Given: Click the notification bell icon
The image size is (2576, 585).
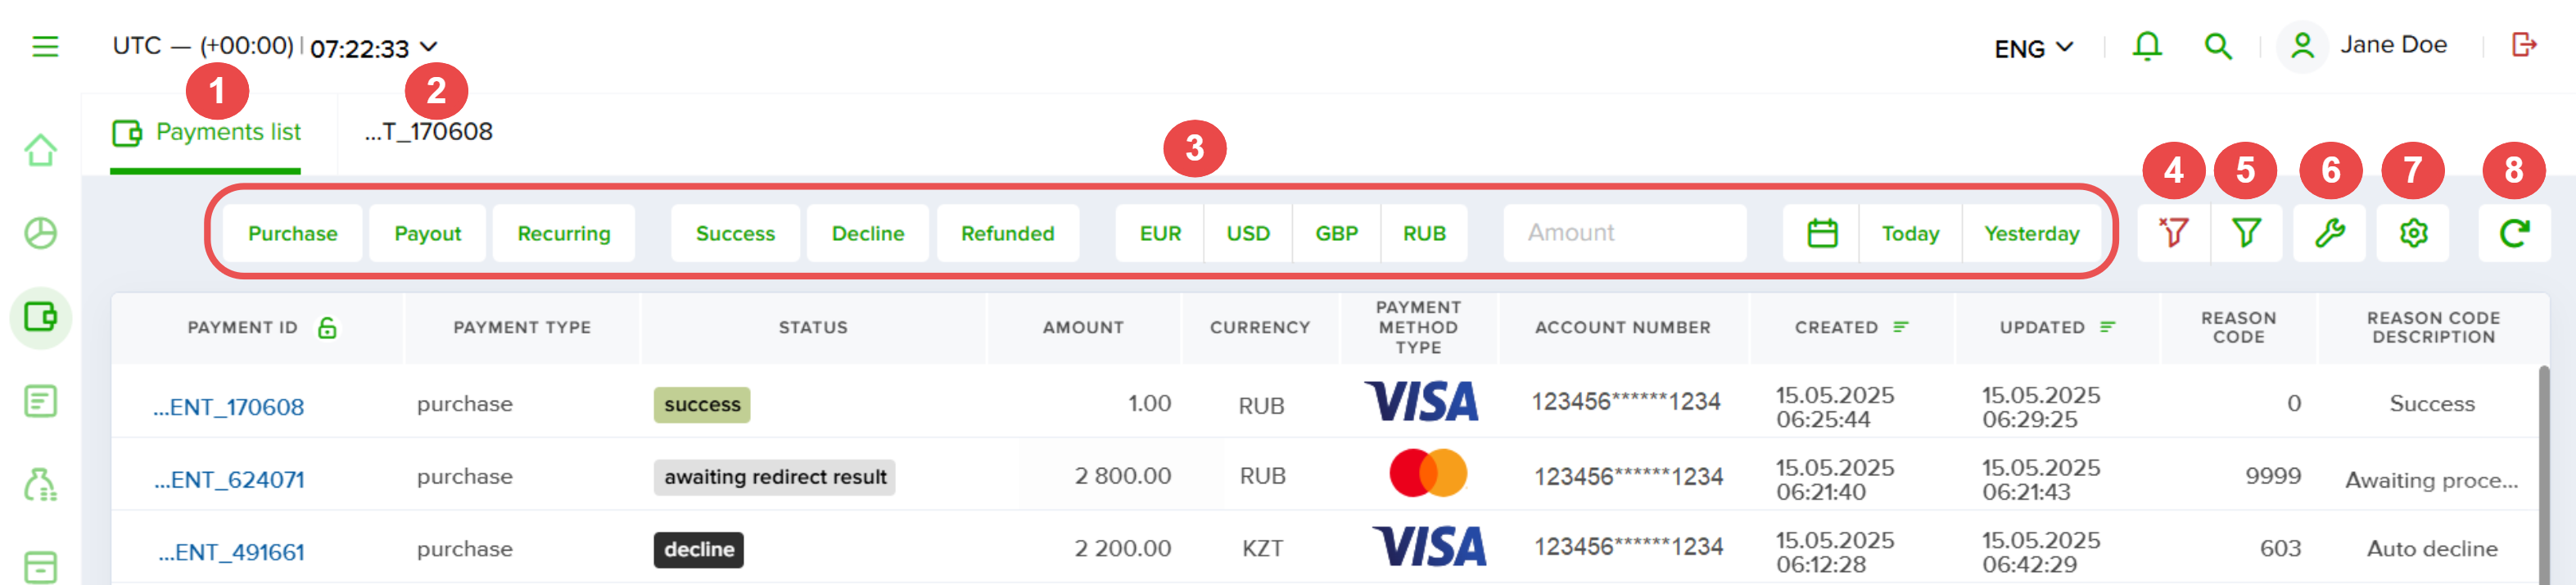Looking at the screenshot, I should click(2147, 46).
